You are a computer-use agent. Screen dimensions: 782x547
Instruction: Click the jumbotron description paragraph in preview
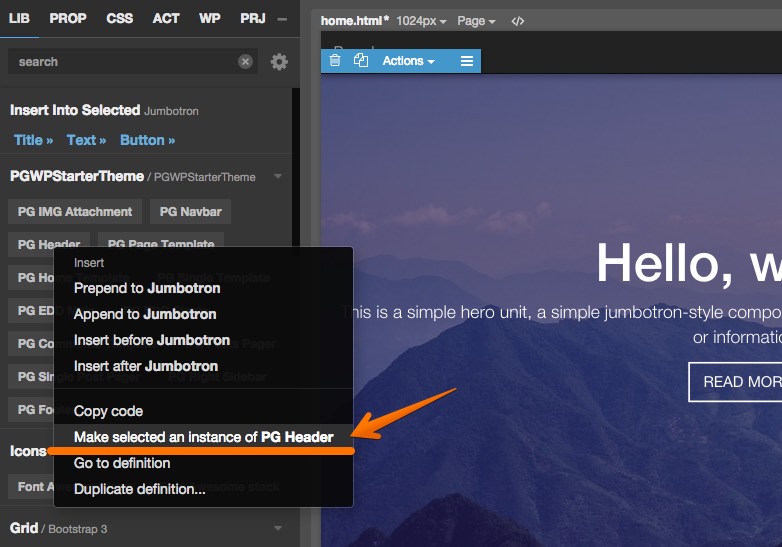pos(562,325)
